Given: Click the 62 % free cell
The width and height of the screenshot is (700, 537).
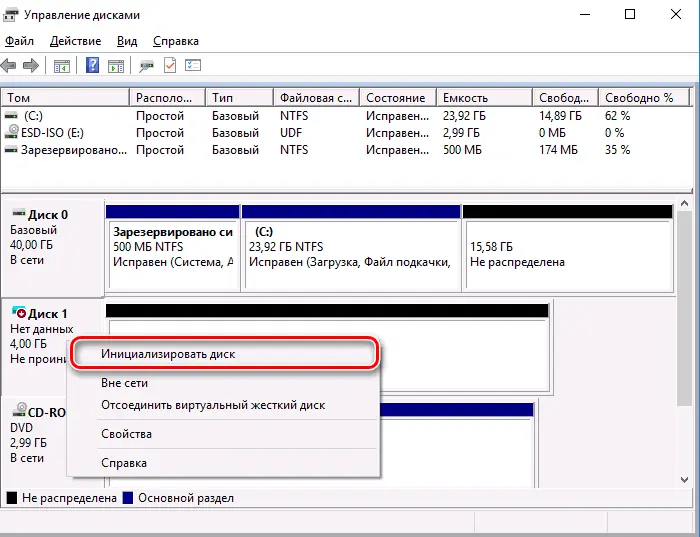Looking at the screenshot, I should [617, 116].
